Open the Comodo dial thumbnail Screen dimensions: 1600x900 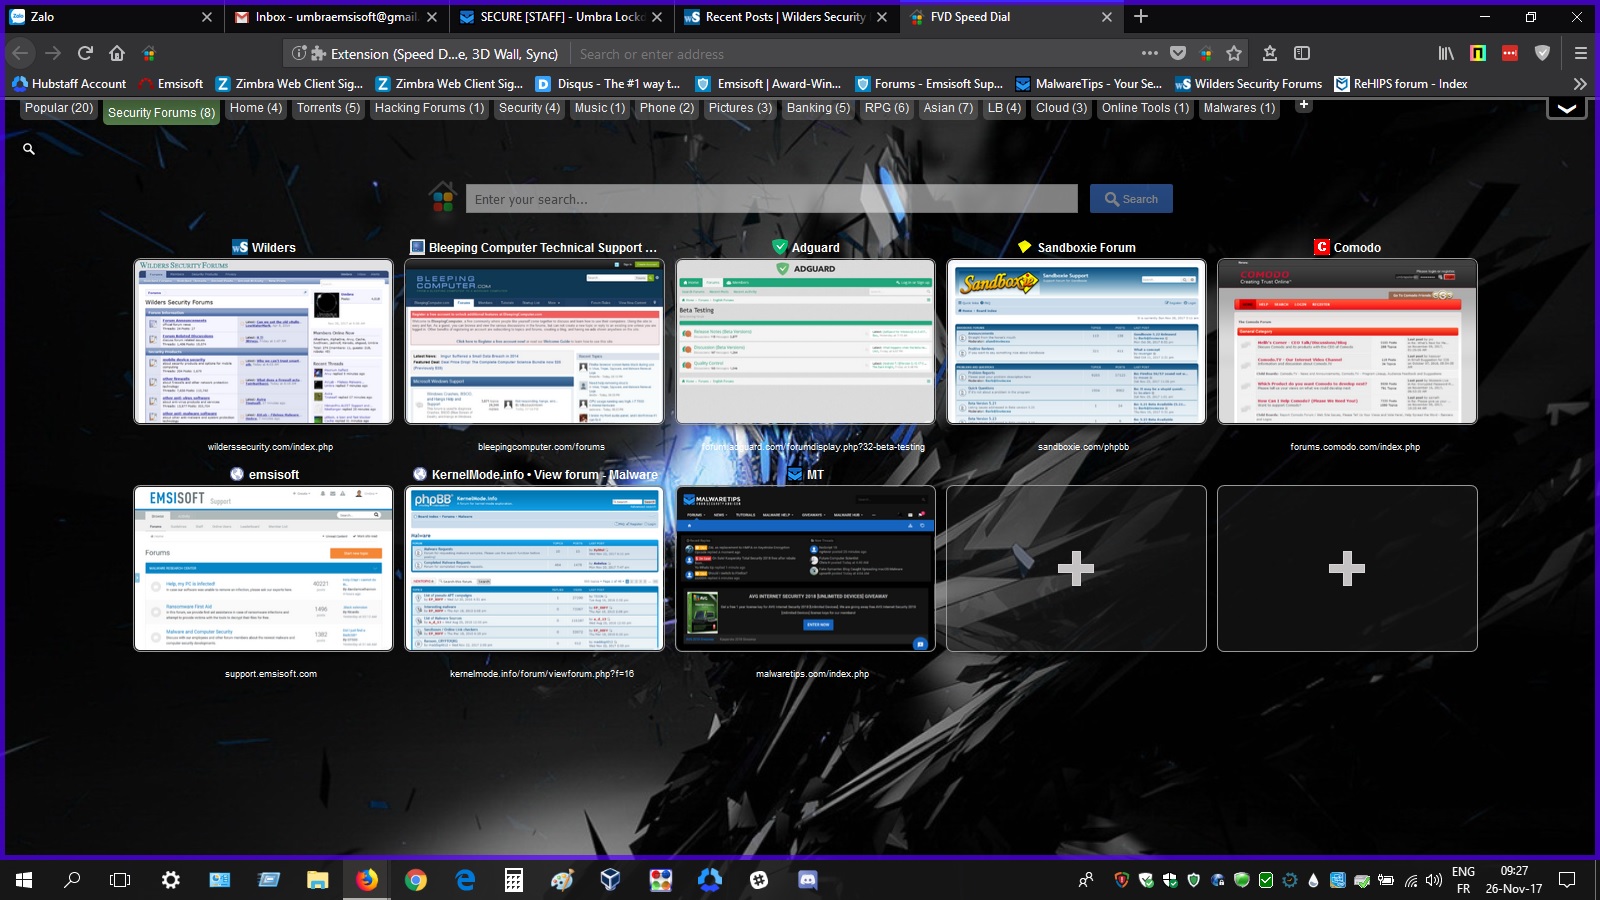[1348, 341]
